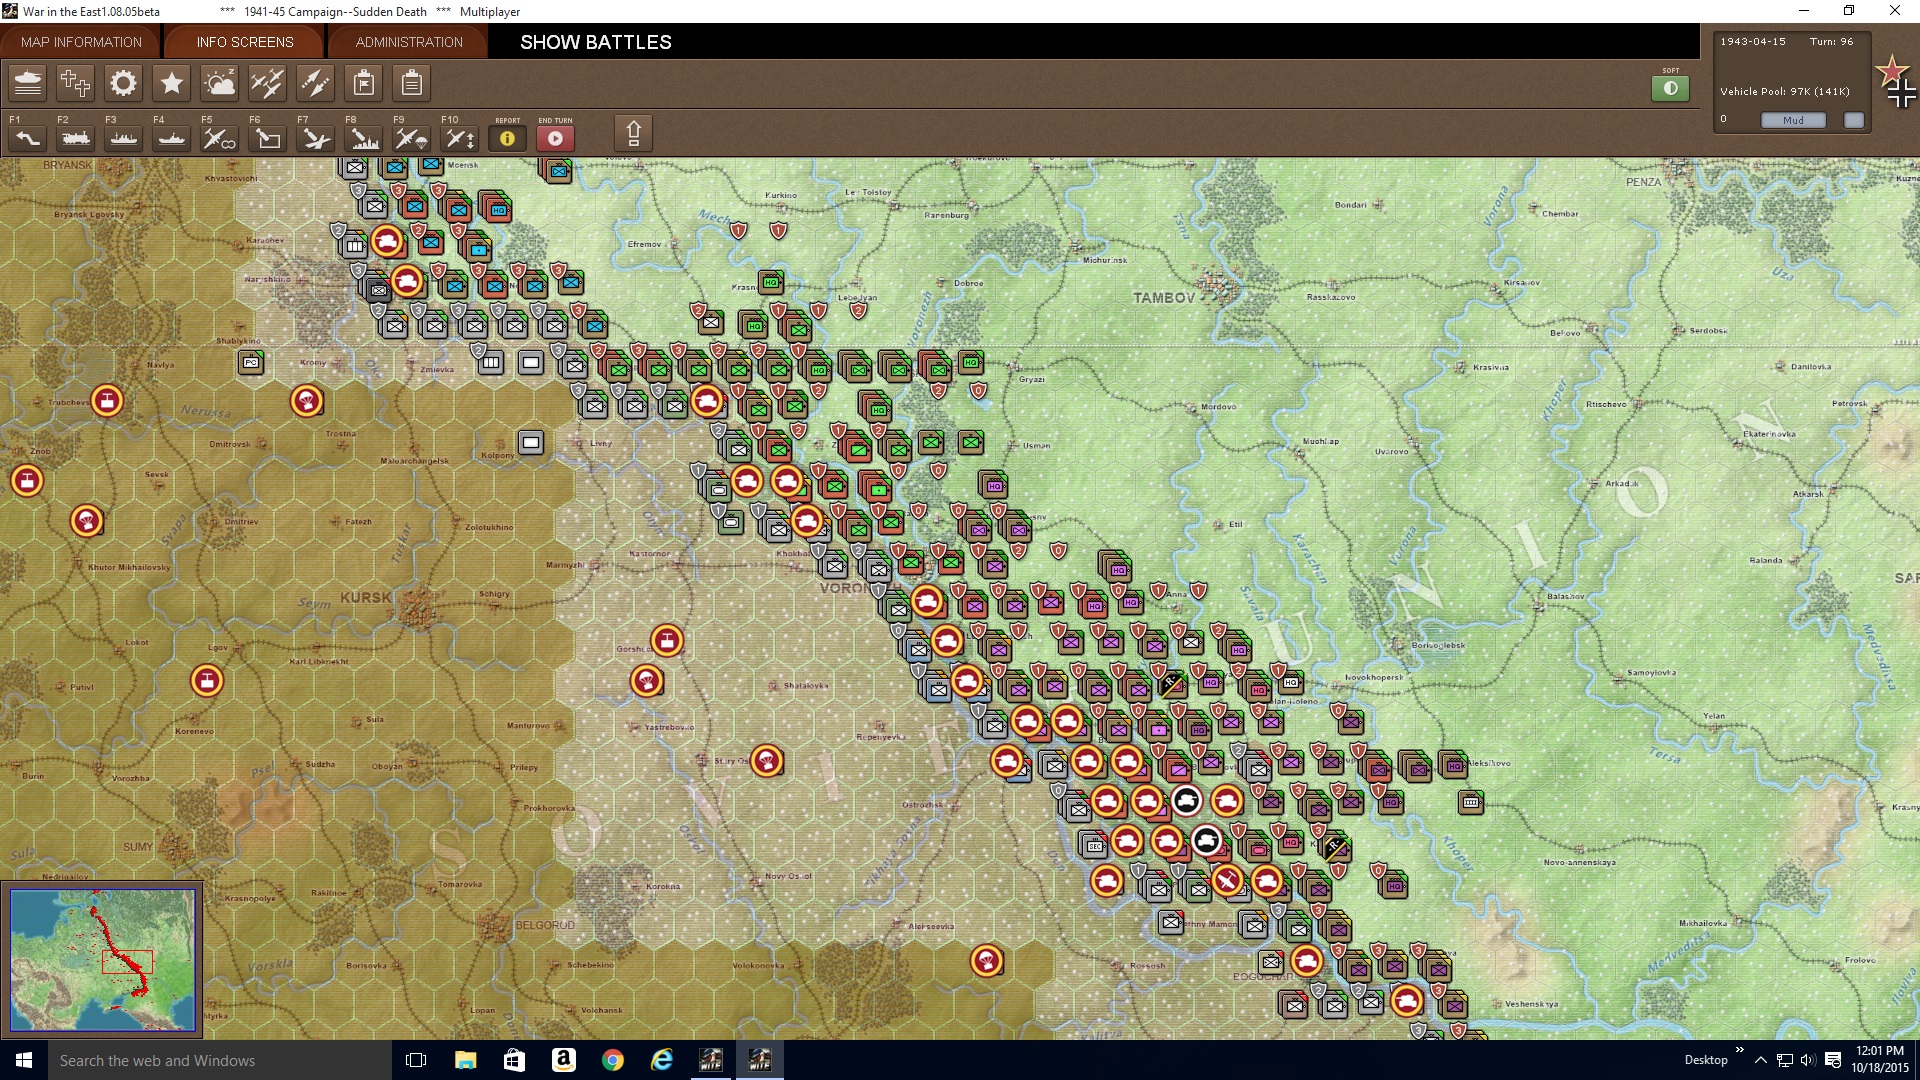The image size is (1920, 1080).
Task: Click the small blank box beside Mud
Action: click(x=1854, y=120)
